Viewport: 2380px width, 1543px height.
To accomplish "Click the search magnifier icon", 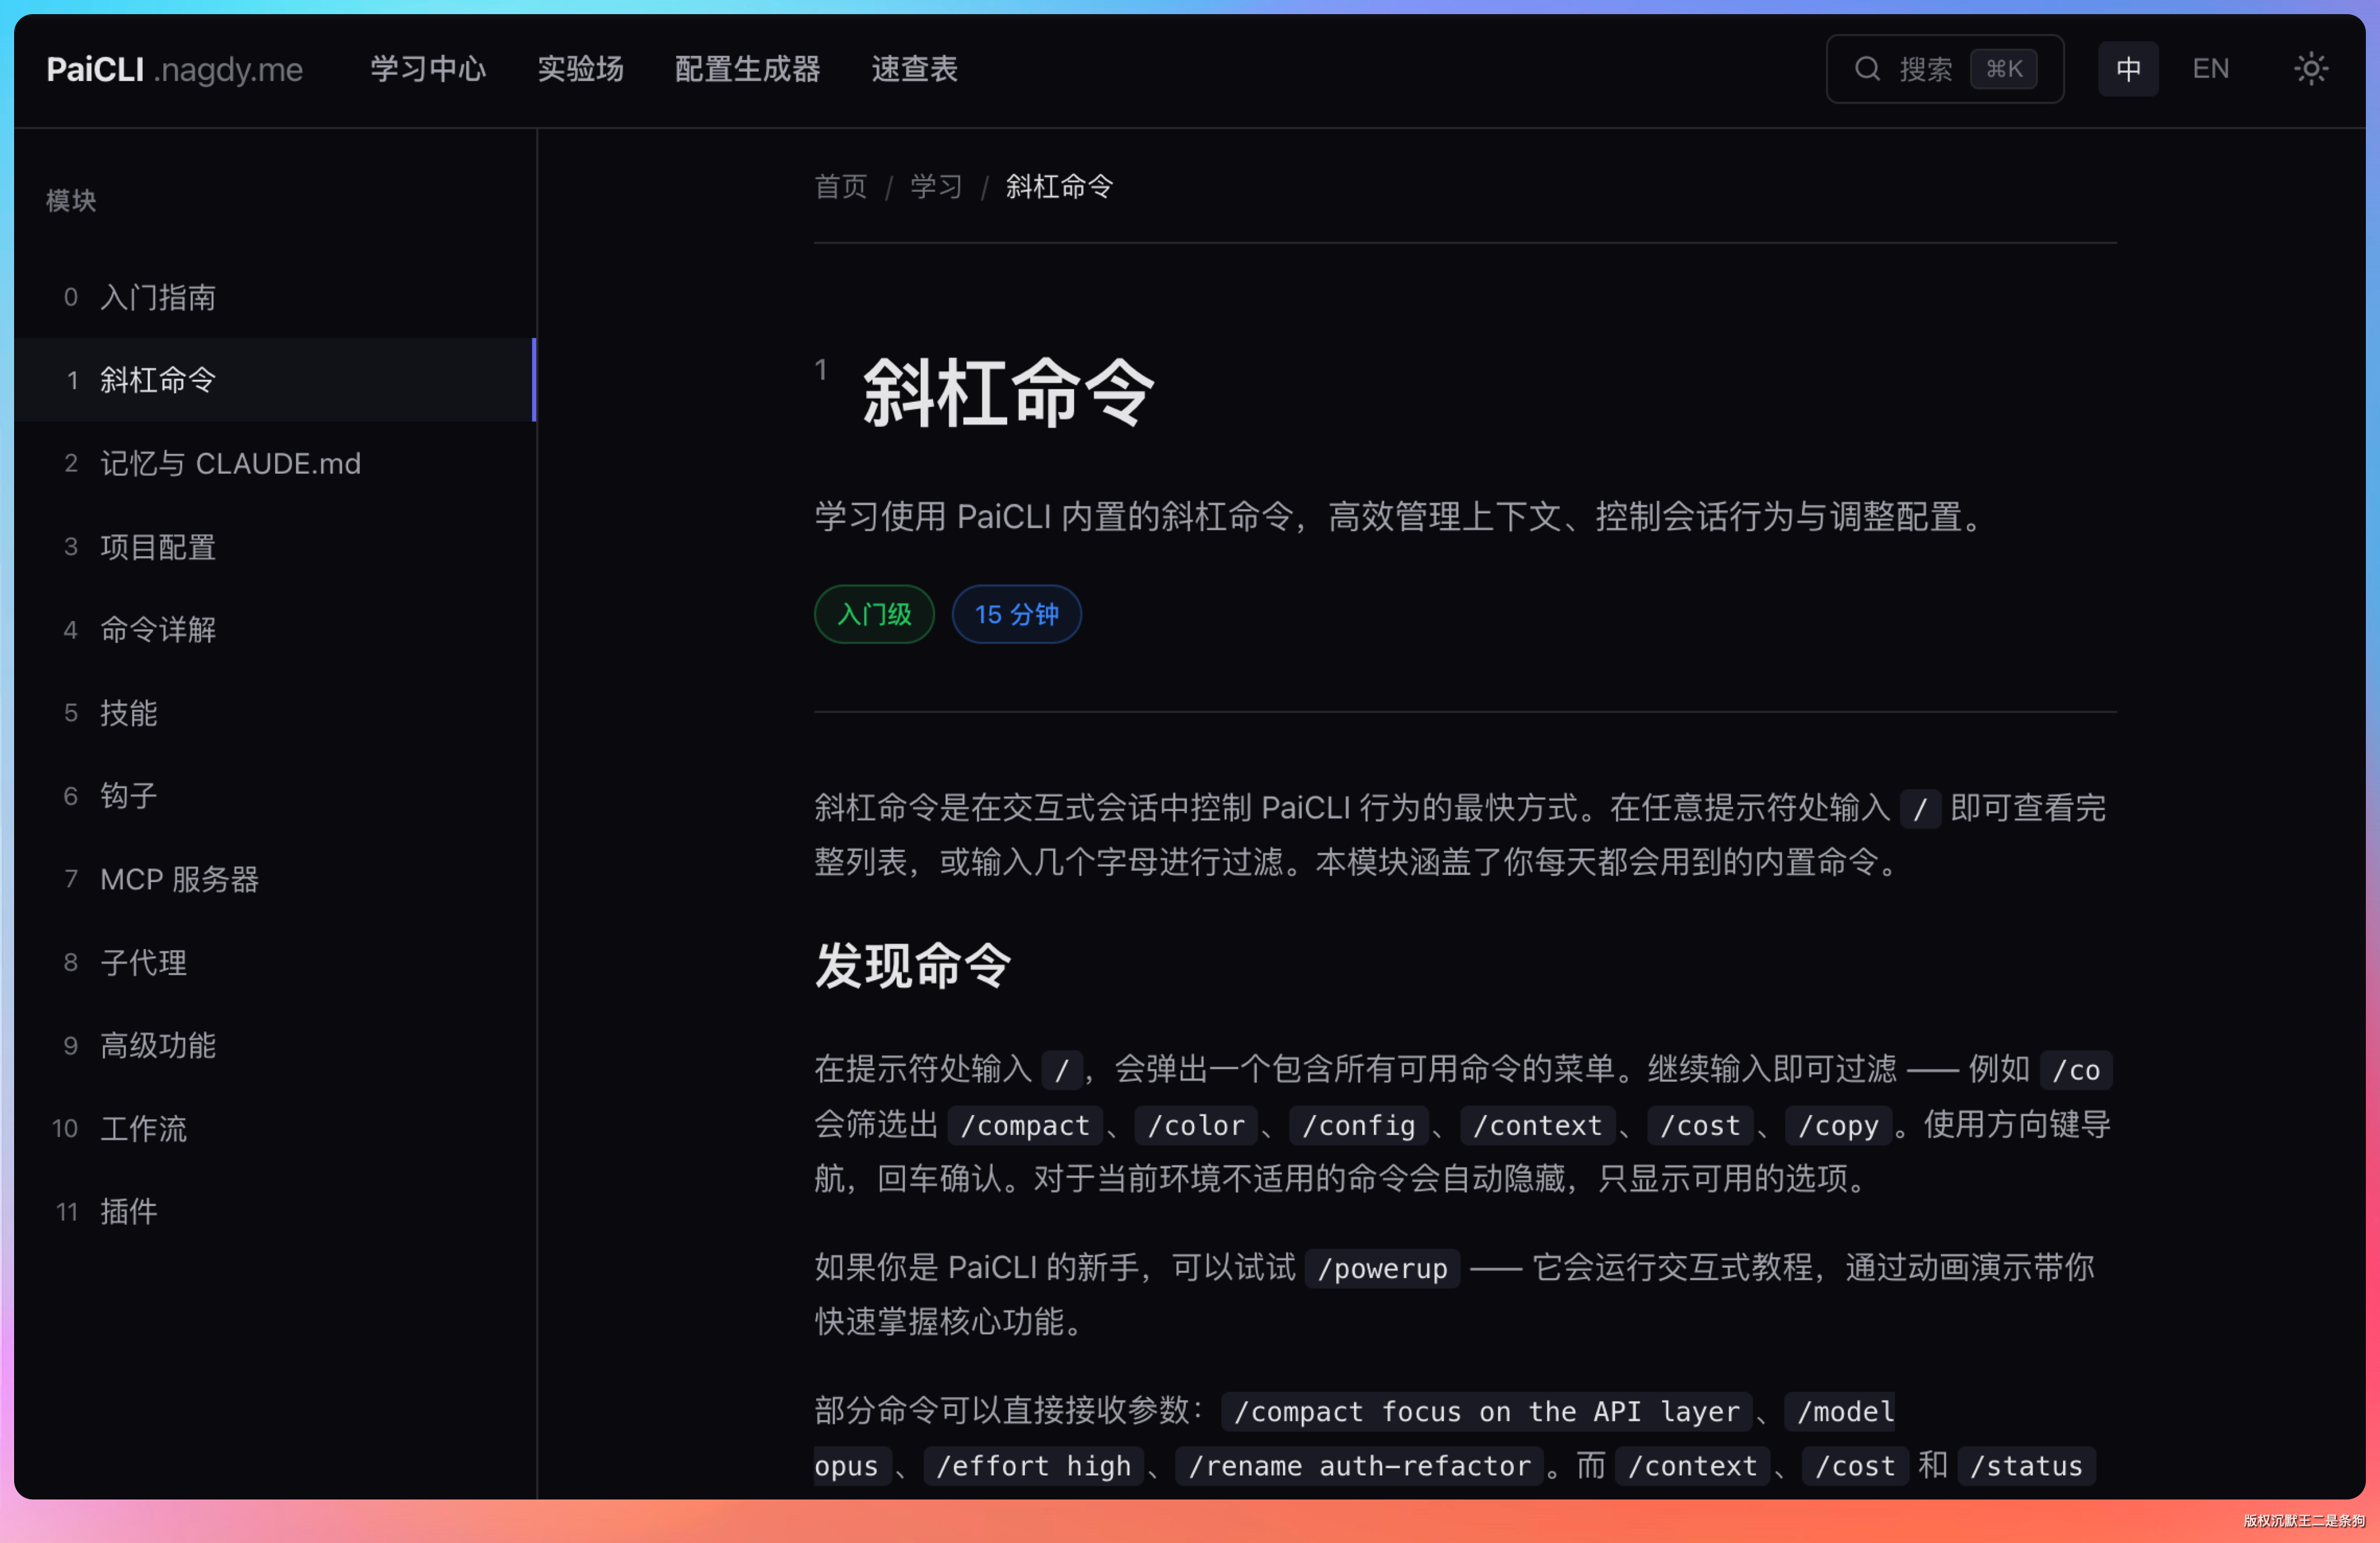I will pyautogui.click(x=1867, y=69).
